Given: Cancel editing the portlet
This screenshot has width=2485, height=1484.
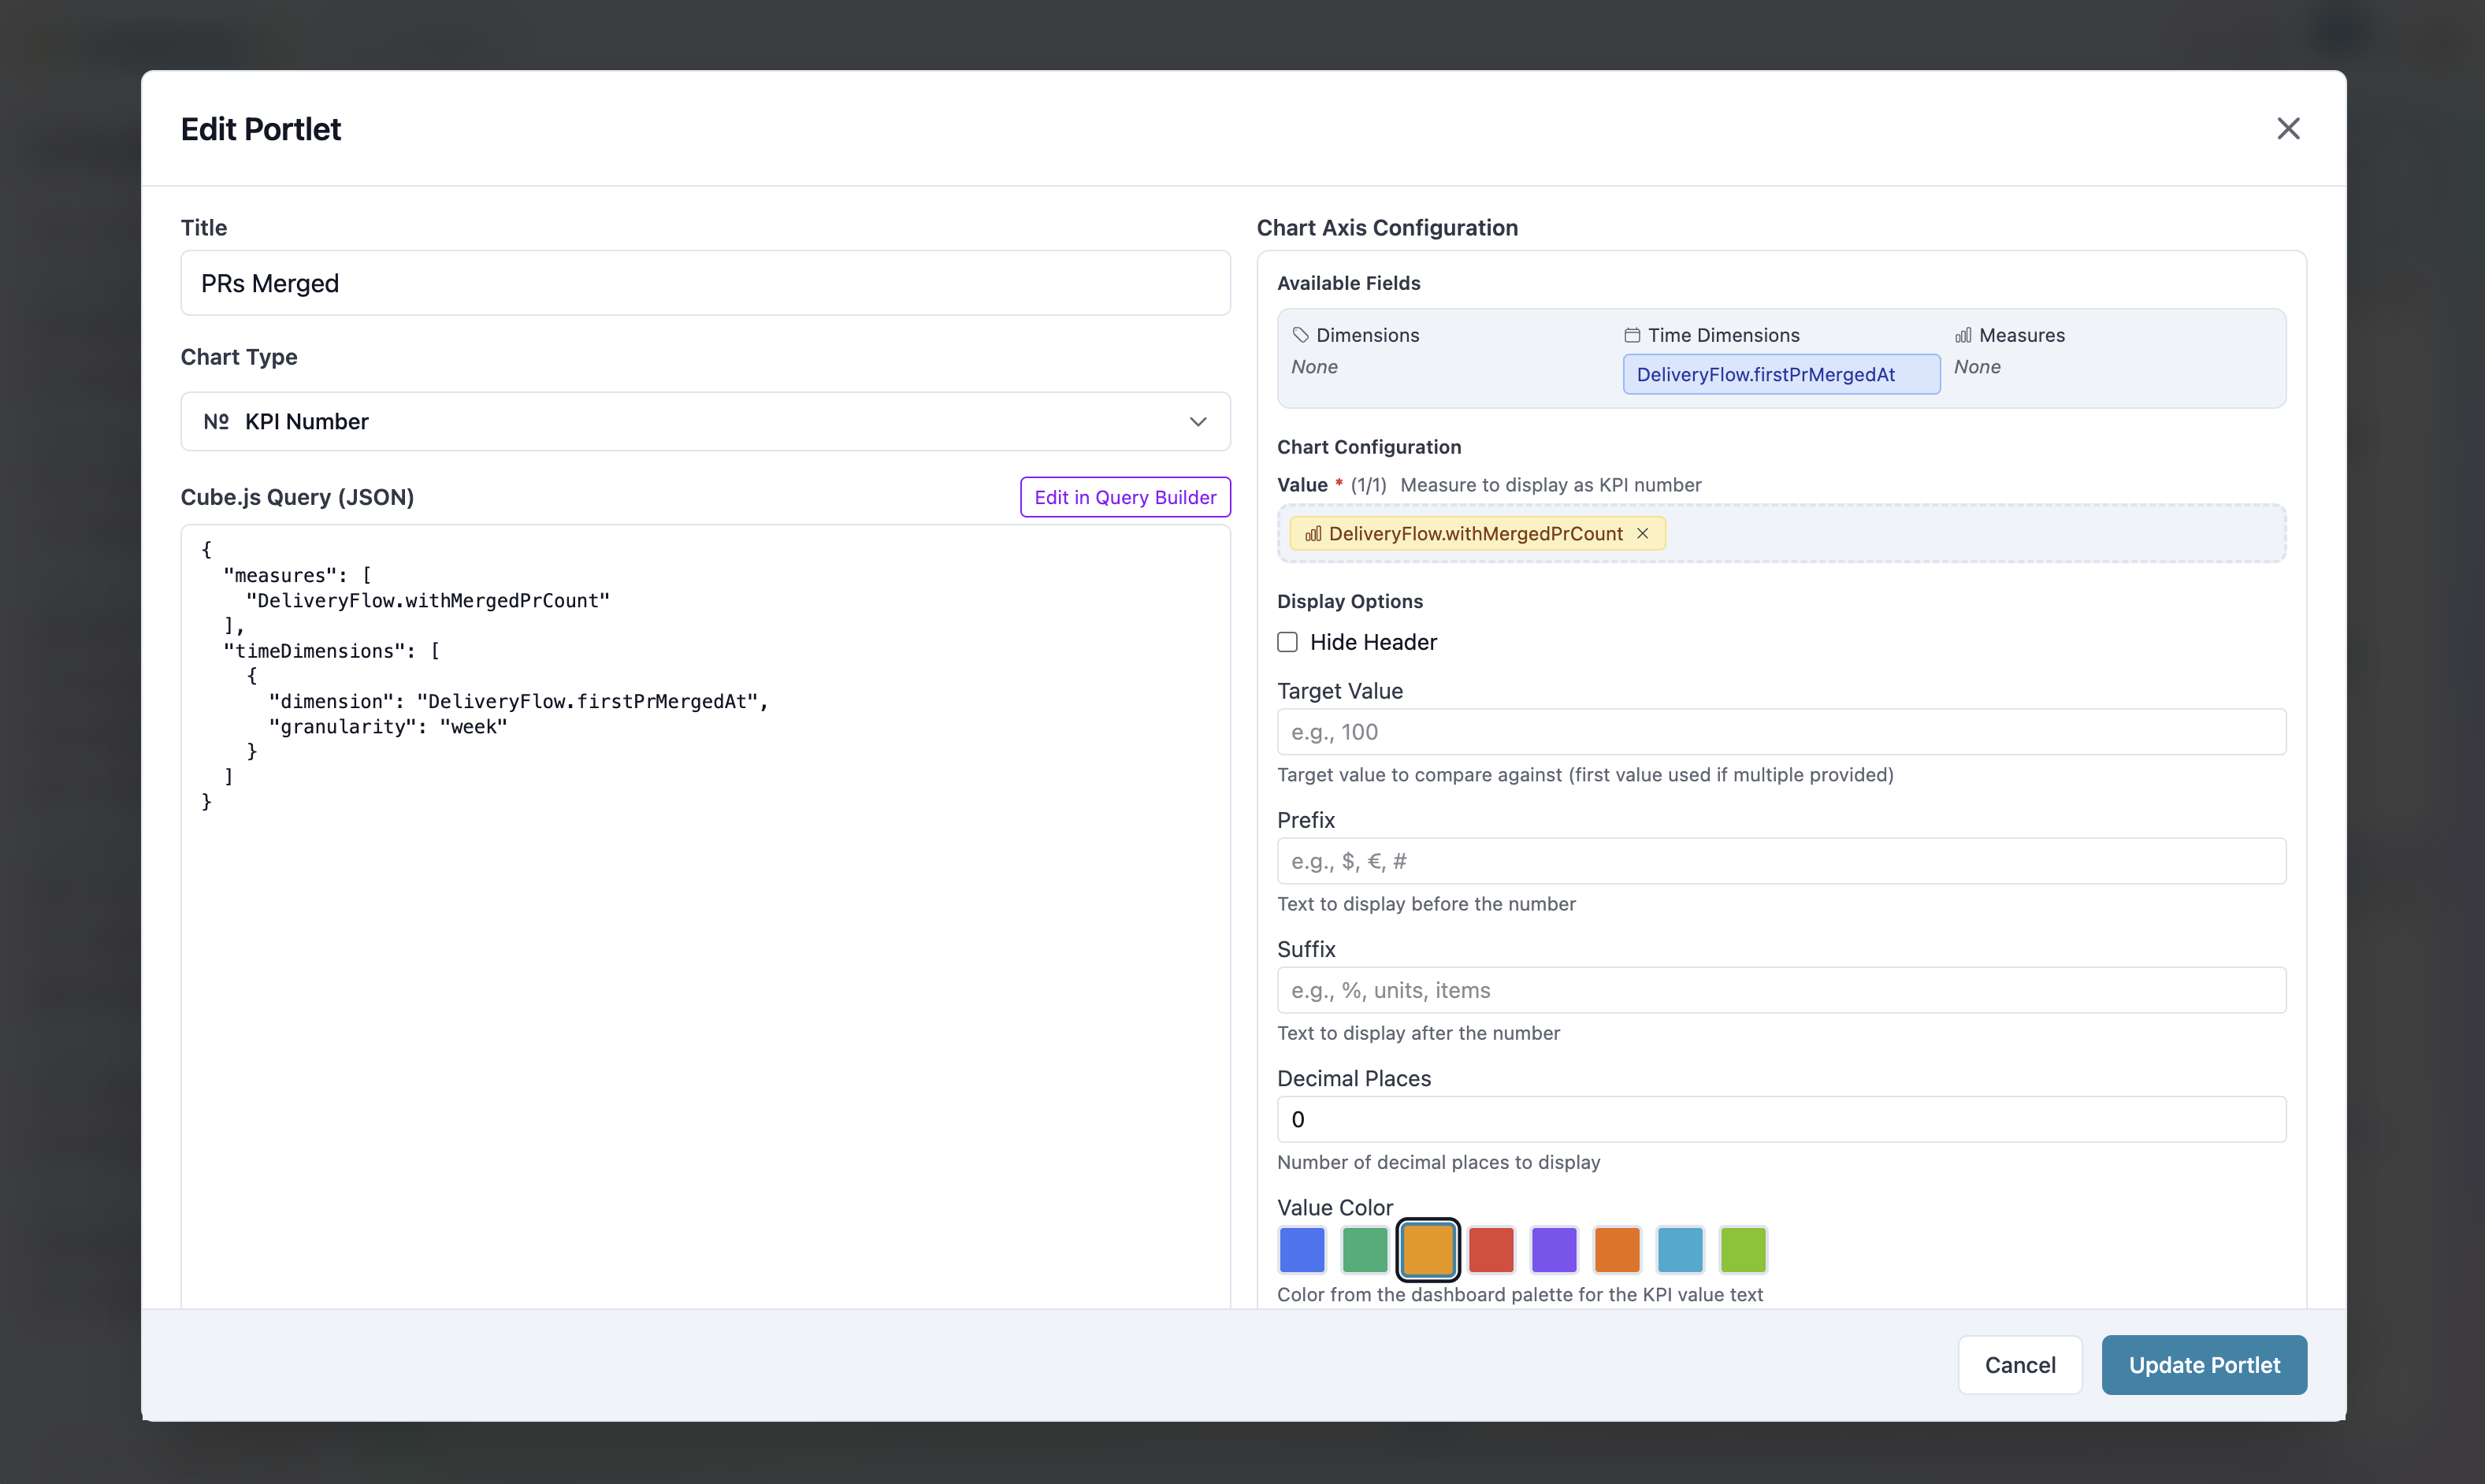Looking at the screenshot, I should click(2019, 1365).
